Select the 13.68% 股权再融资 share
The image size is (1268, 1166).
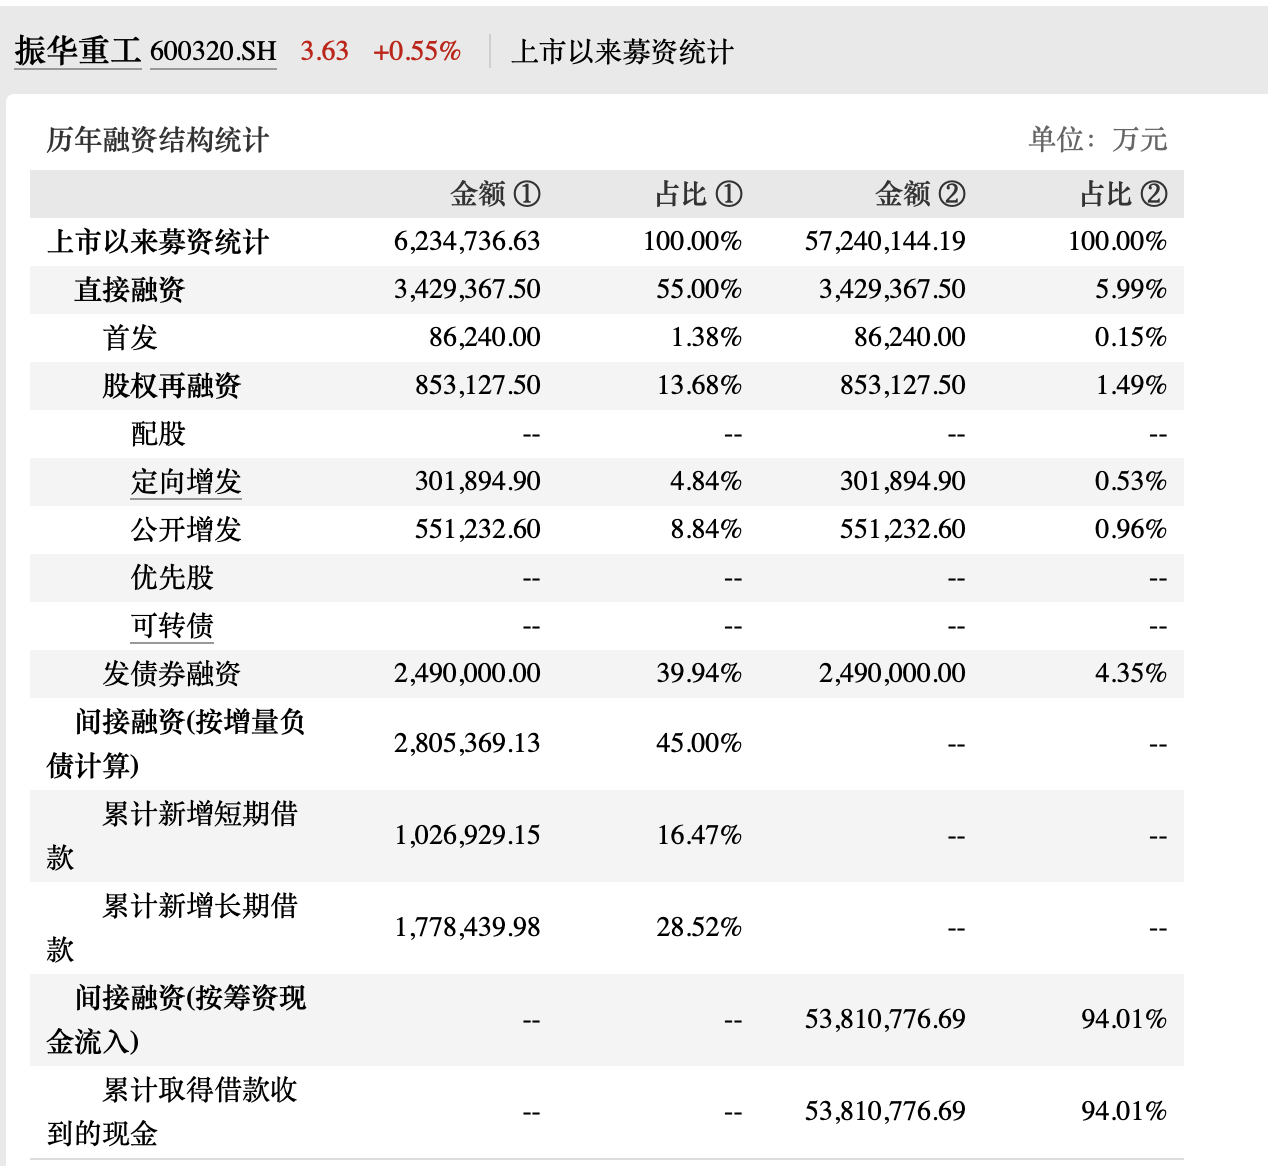[x=699, y=385]
